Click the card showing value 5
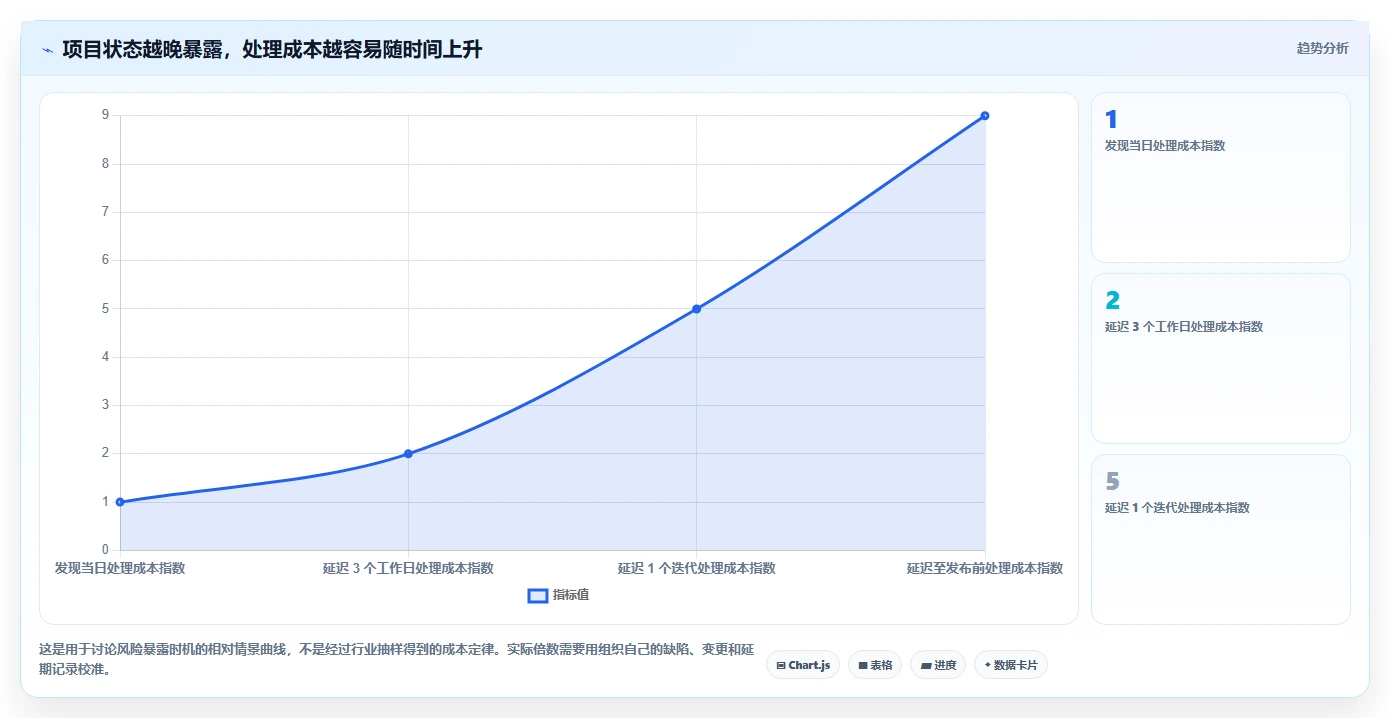The width and height of the screenshot is (1390, 718). point(1221,539)
